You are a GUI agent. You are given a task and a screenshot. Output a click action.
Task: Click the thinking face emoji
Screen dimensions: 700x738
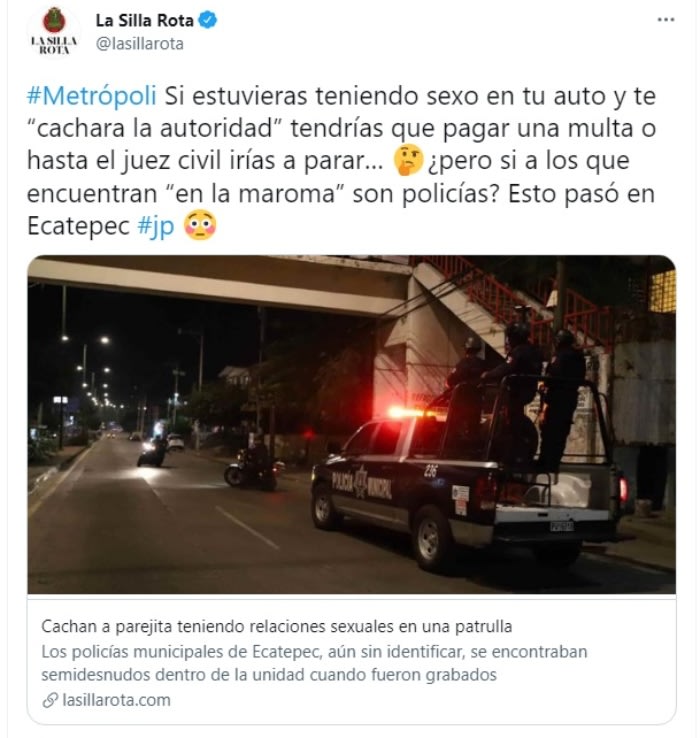[x=409, y=160]
